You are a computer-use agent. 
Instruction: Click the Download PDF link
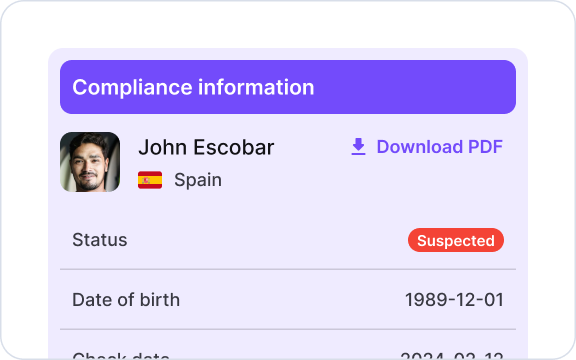(x=427, y=147)
